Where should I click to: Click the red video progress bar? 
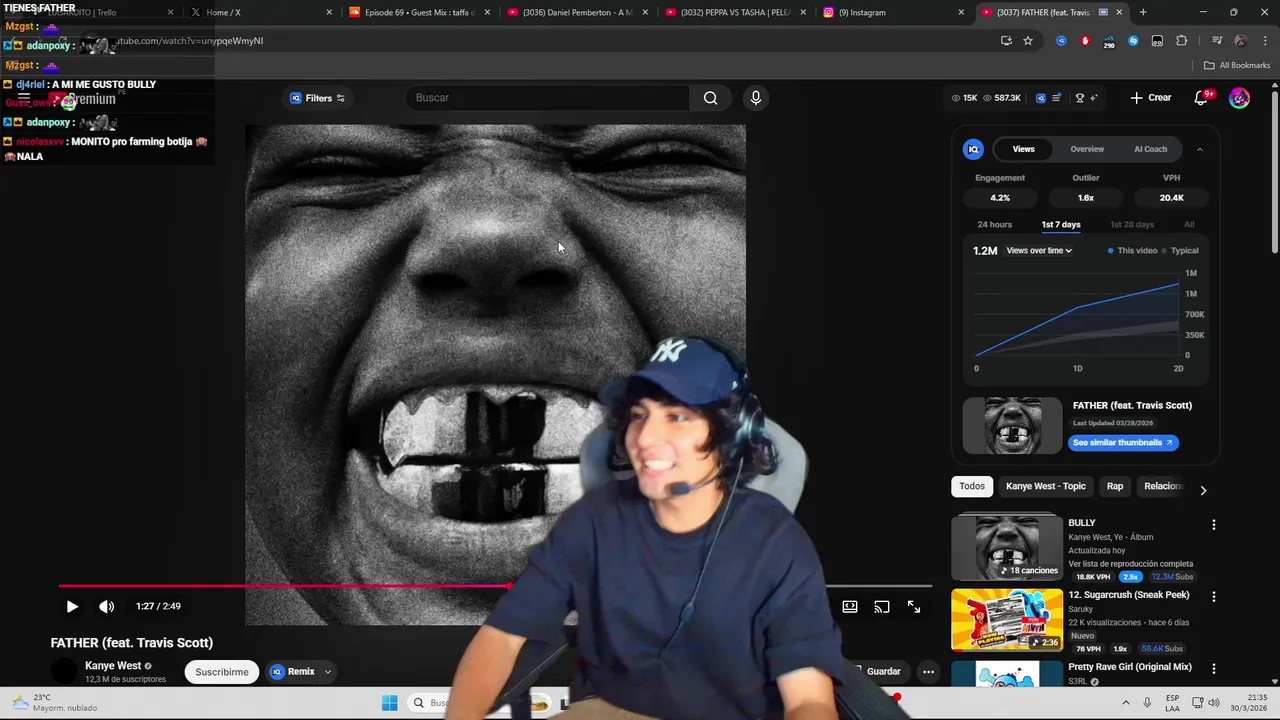285,587
